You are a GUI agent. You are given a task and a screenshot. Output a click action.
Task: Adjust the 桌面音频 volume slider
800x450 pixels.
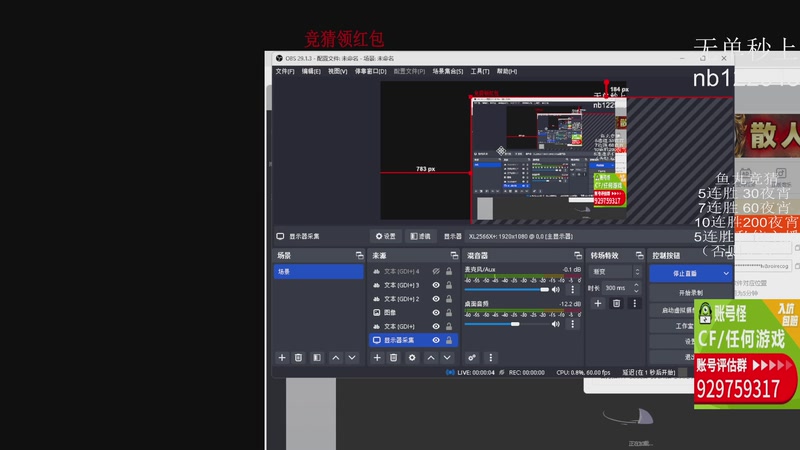coord(506,324)
